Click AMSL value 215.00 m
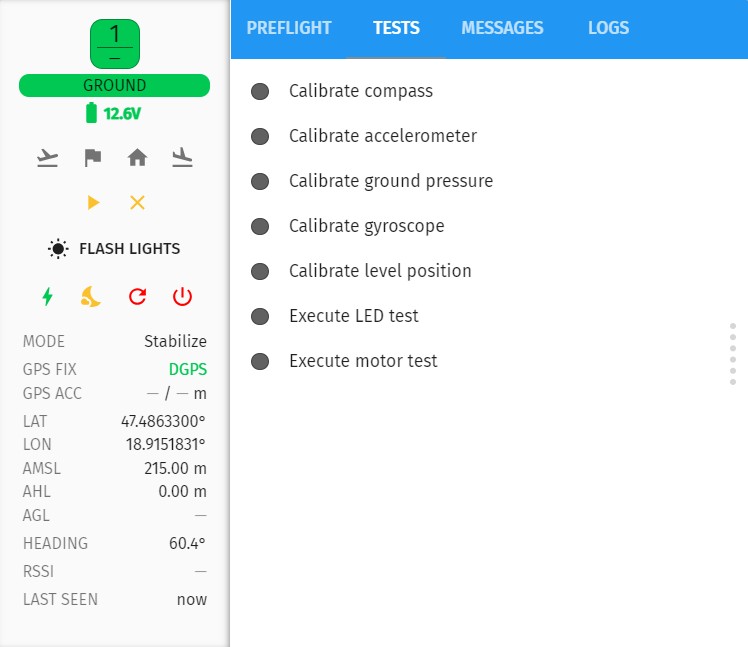Image resolution: width=748 pixels, height=647 pixels. click(175, 468)
